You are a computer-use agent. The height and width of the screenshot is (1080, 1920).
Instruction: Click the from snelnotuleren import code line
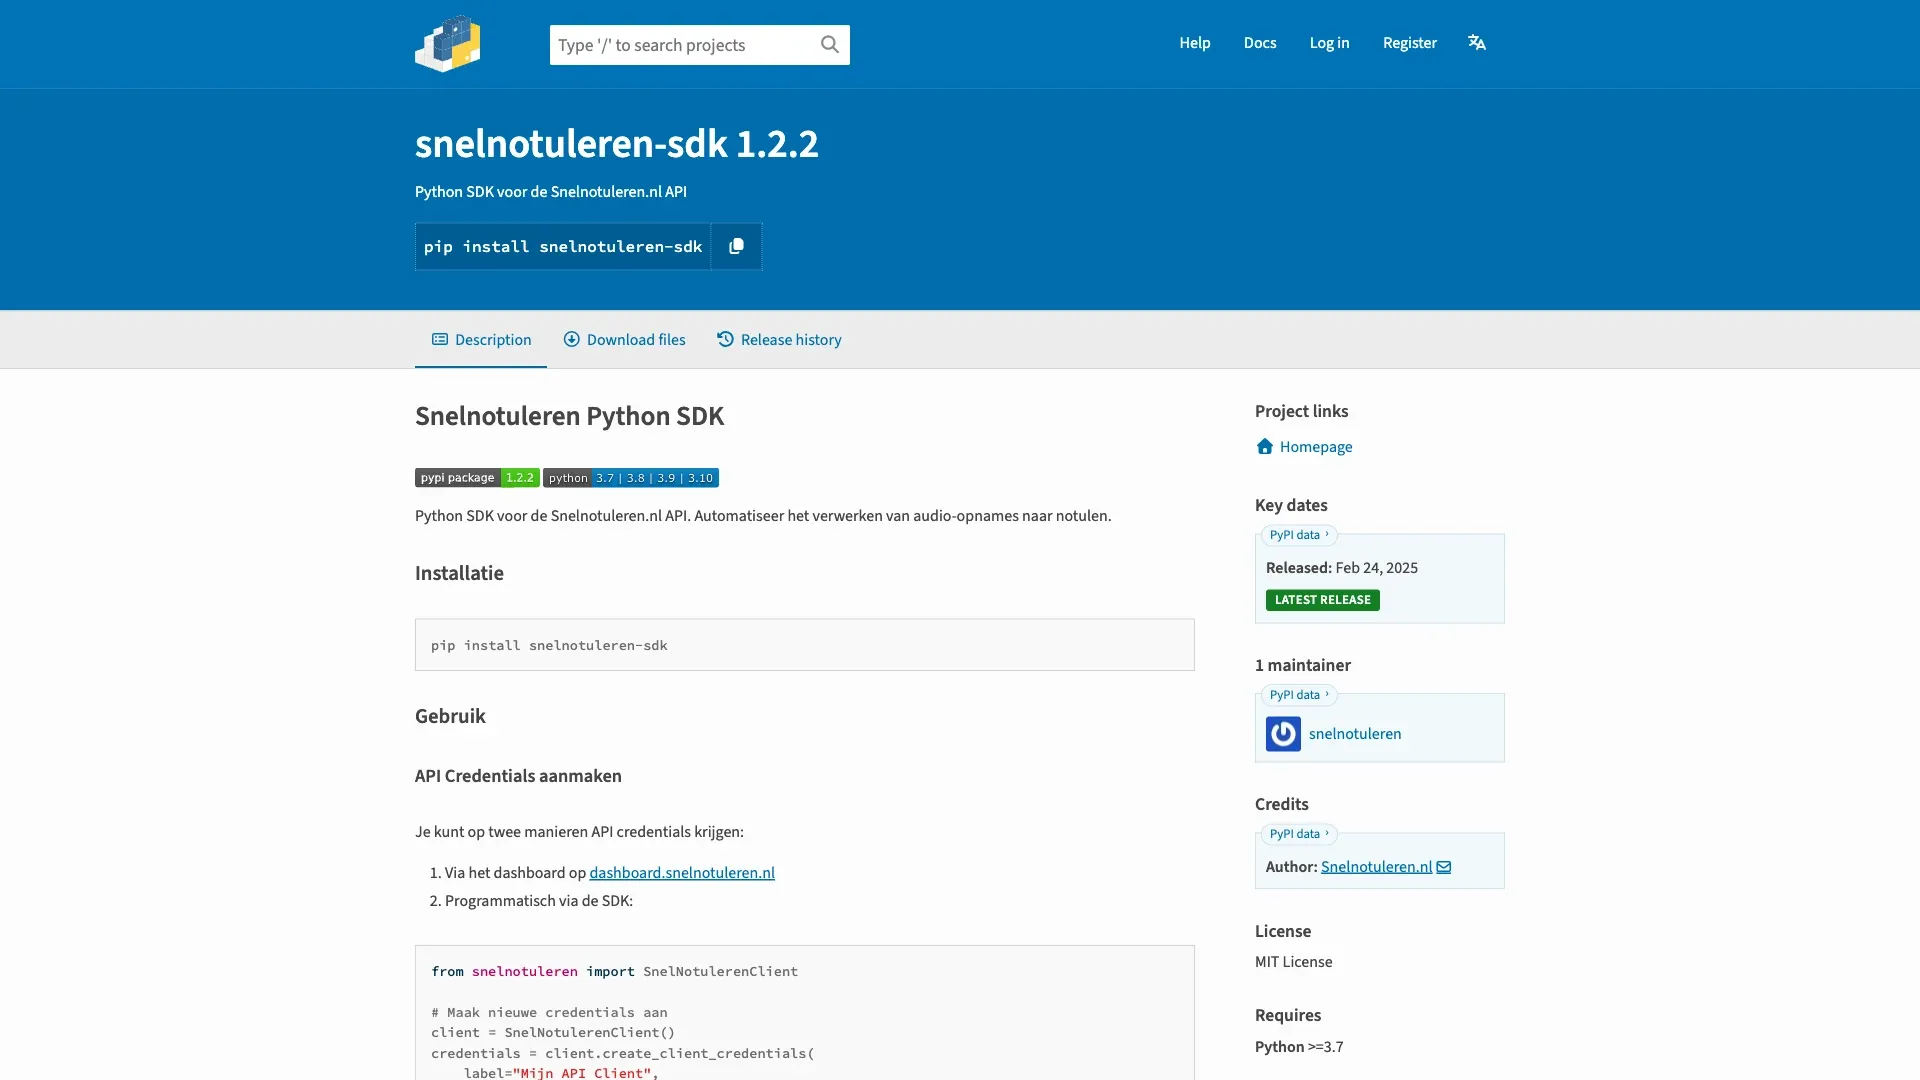pyautogui.click(x=615, y=972)
